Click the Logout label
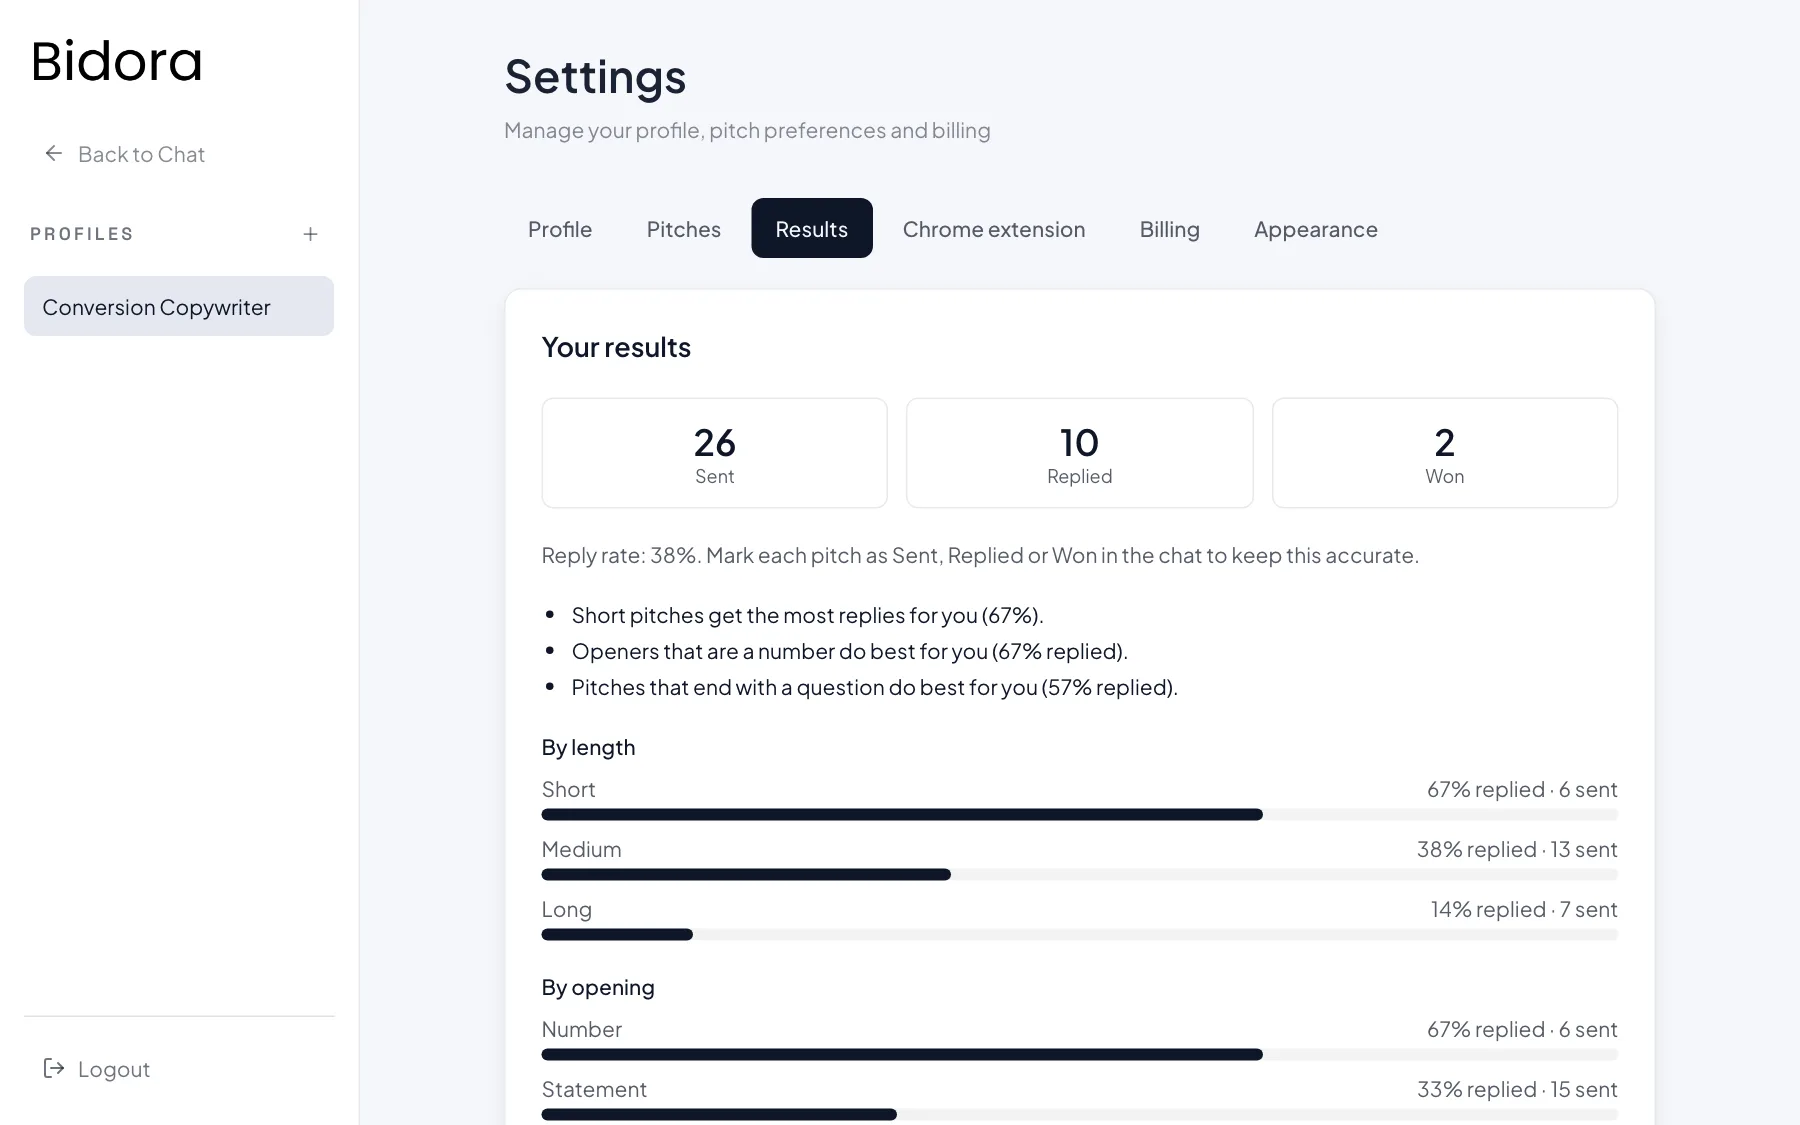The image size is (1800, 1125). tap(114, 1069)
